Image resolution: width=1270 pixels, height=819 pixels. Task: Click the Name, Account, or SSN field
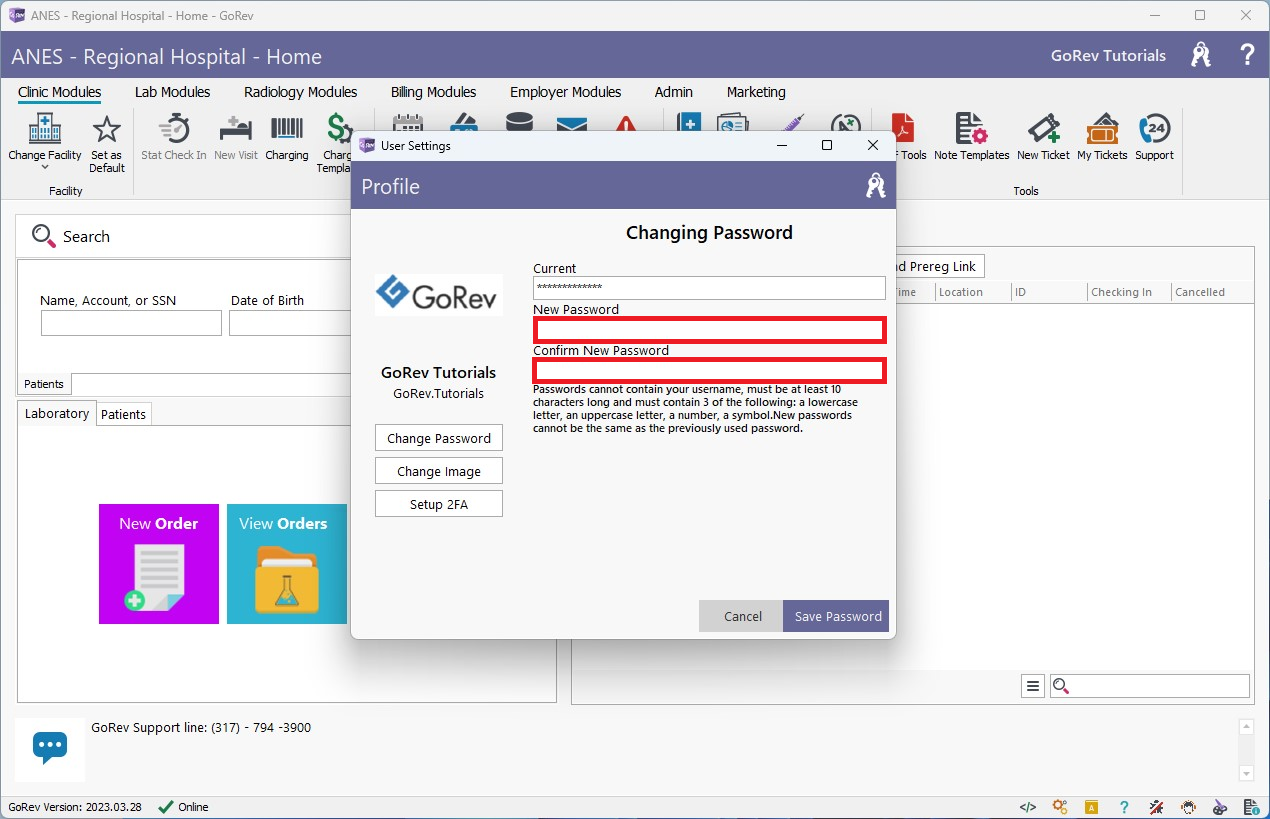pos(131,323)
